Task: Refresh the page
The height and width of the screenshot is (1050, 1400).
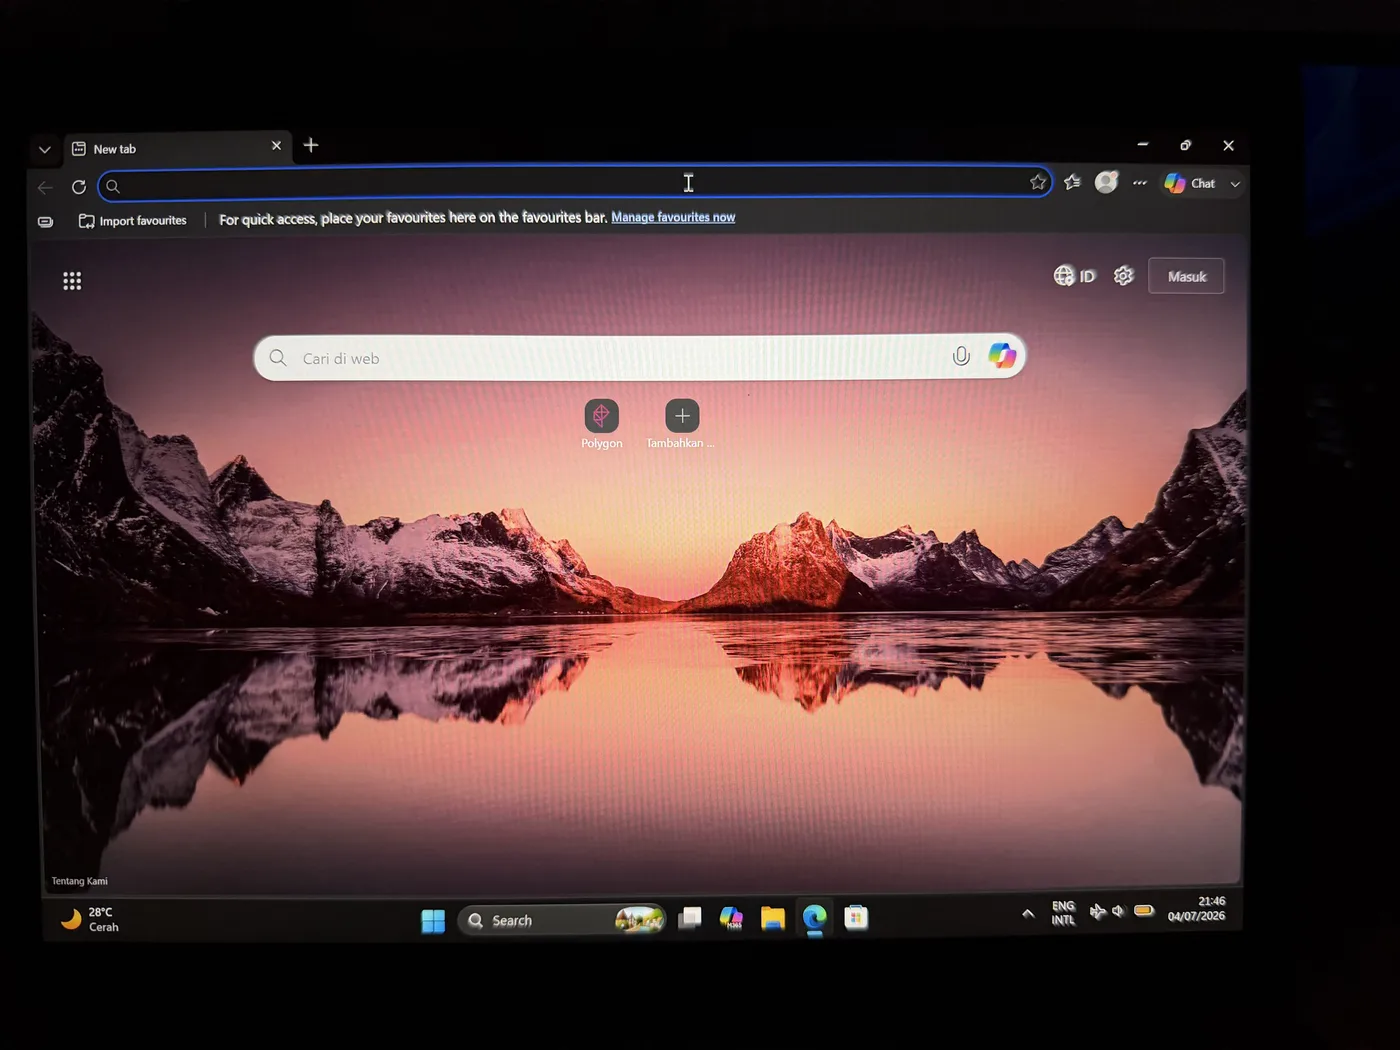Action: click(79, 187)
